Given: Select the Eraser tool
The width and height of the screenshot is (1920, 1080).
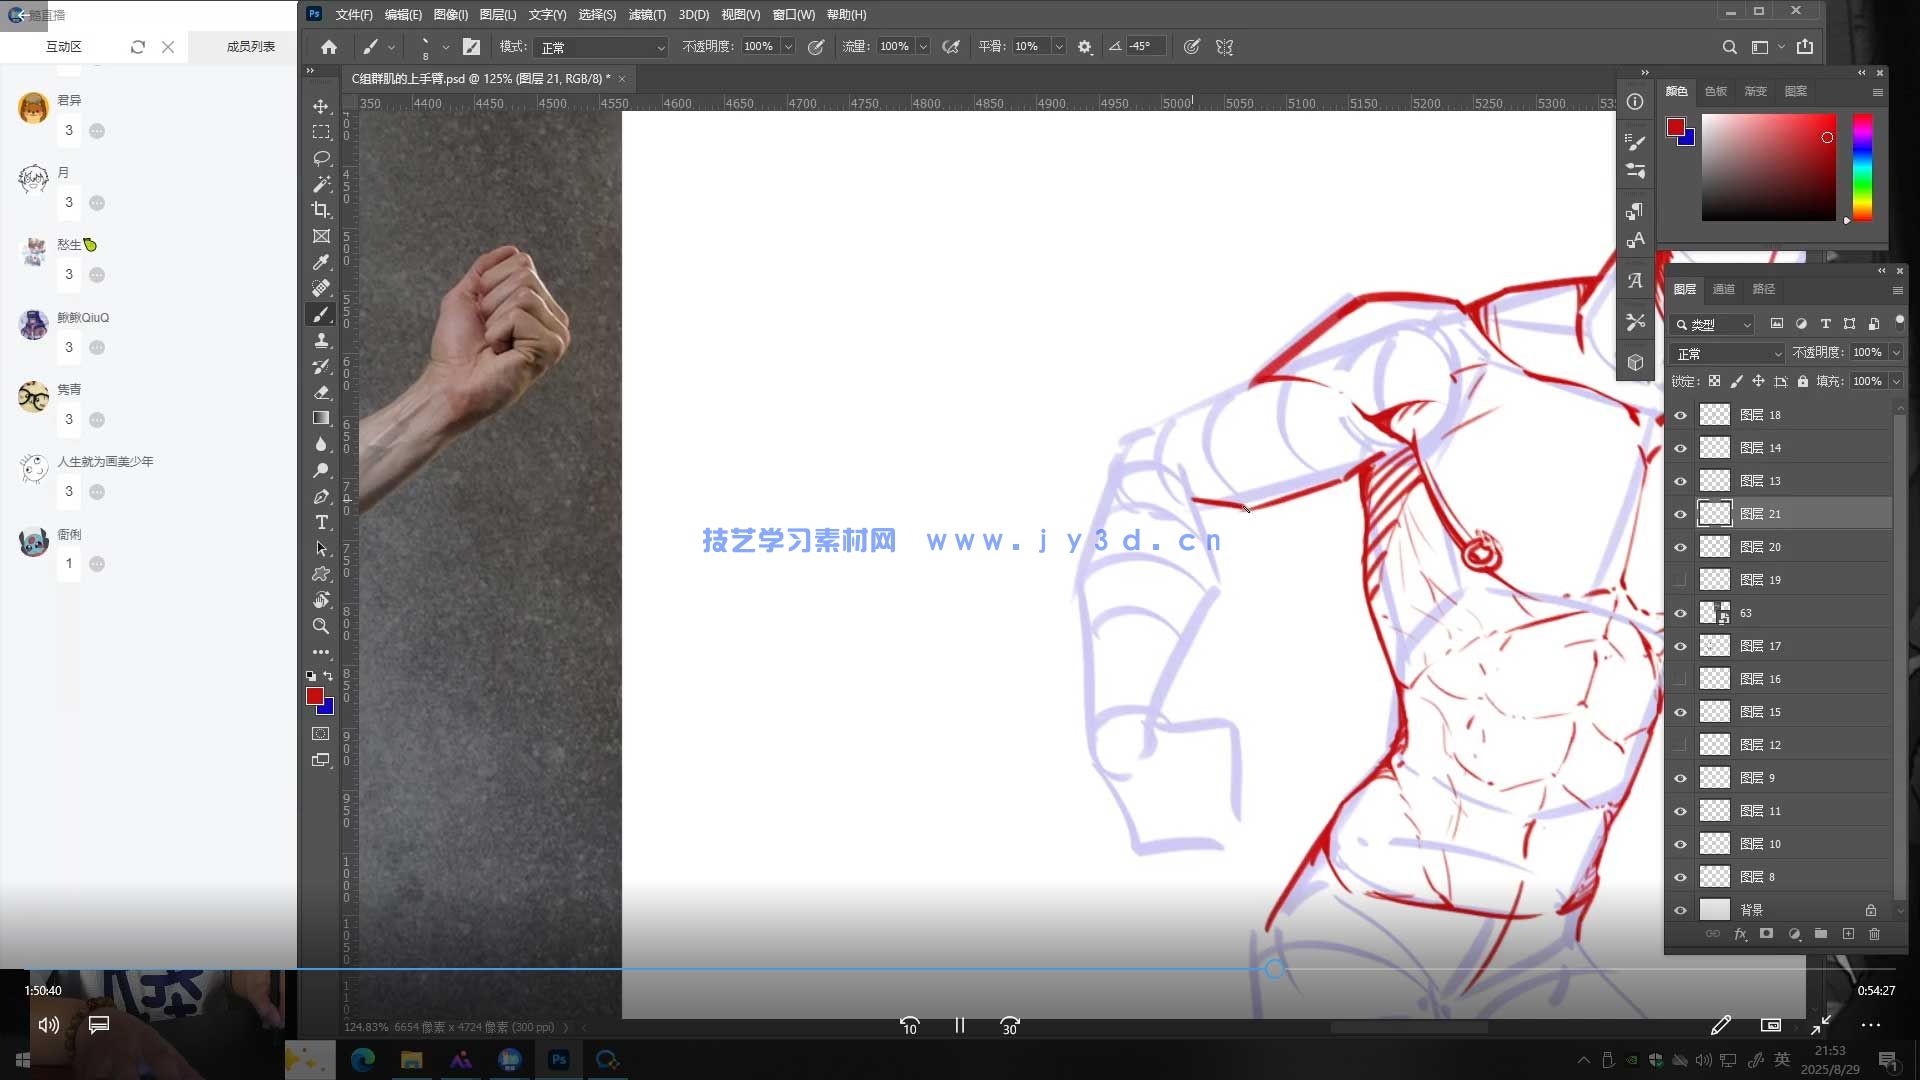Looking at the screenshot, I should [x=321, y=392].
